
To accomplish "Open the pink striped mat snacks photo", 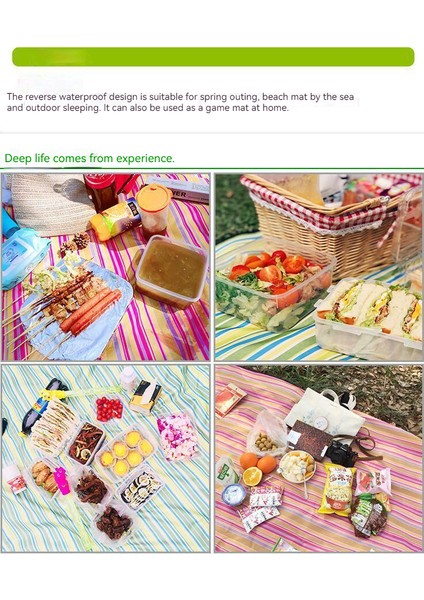I will (x=319, y=458).
